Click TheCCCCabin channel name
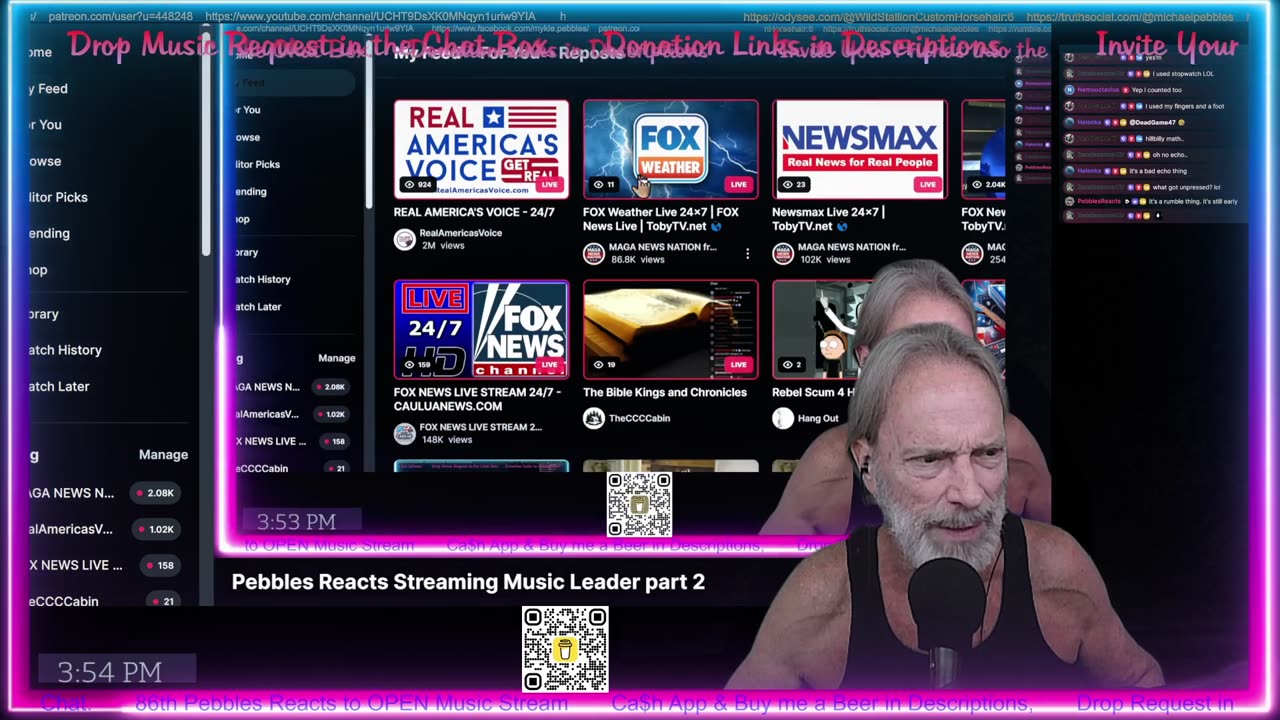 tap(639, 418)
